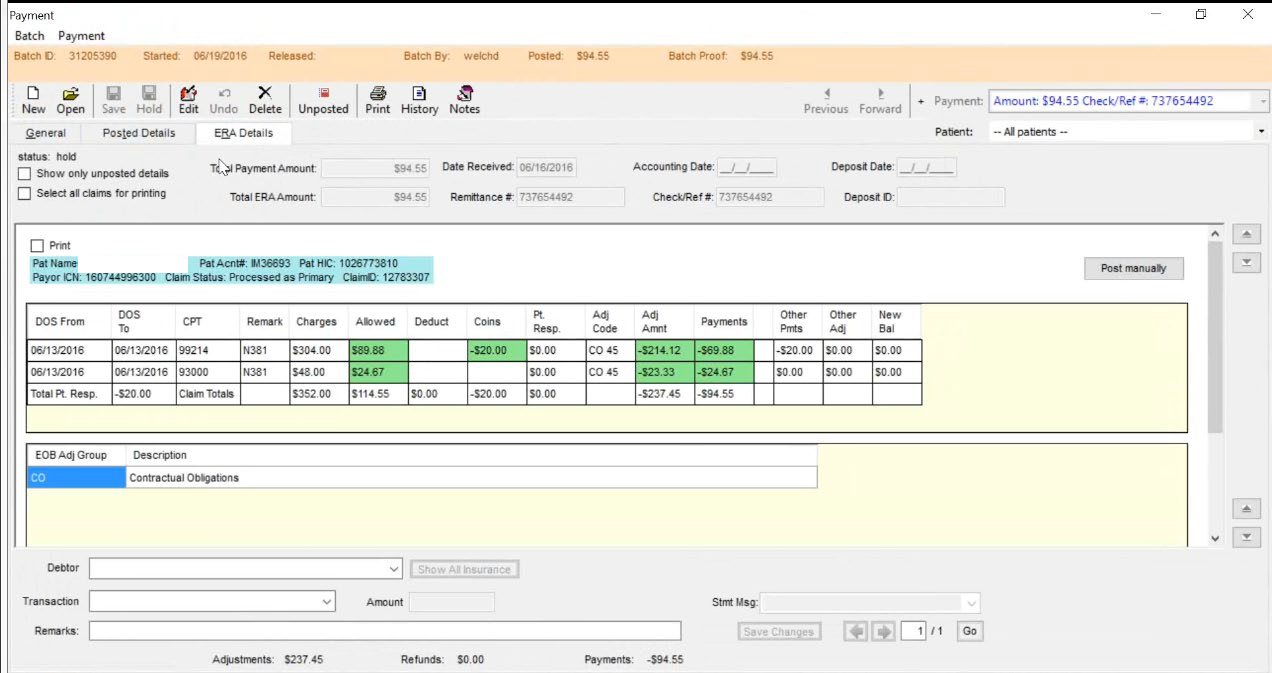The height and width of the screenshot is (673, 1272).
Task: Switch to the Posted Details tab
Action: 139,133
